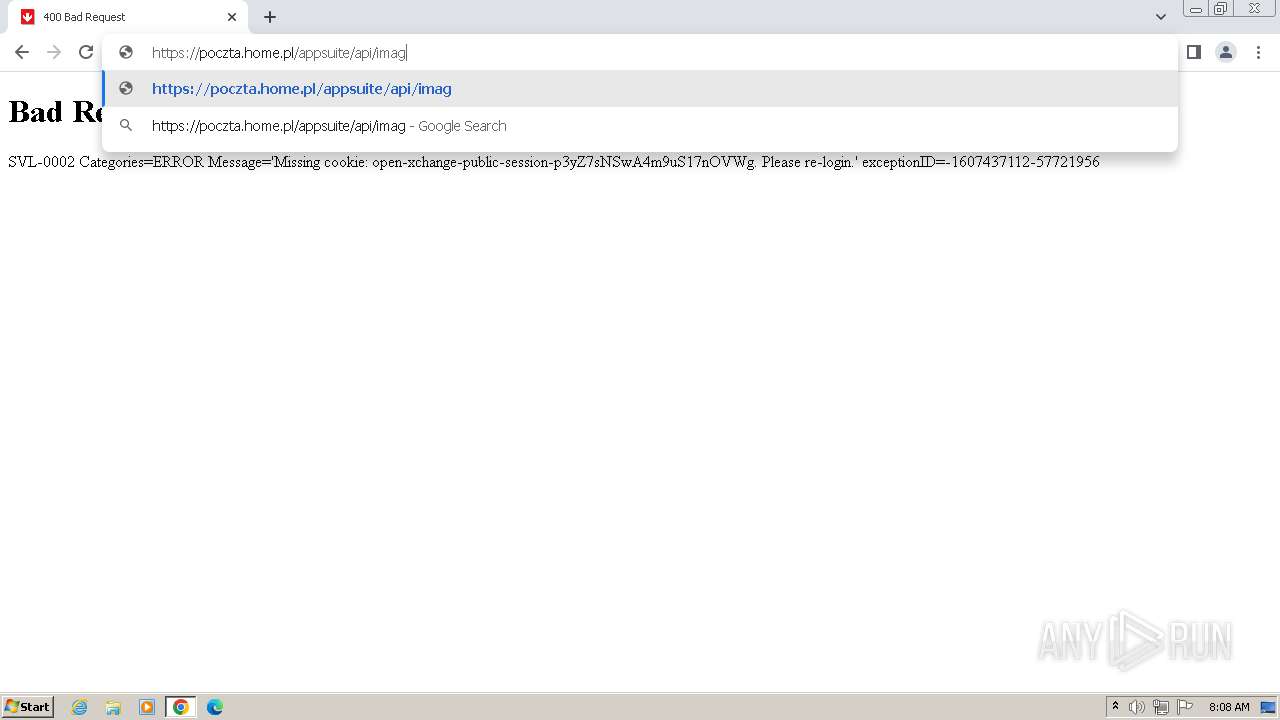Select the poczta.home.pl URL suggestion
This screenshot has height=720, width=1280.
(640, 88)
